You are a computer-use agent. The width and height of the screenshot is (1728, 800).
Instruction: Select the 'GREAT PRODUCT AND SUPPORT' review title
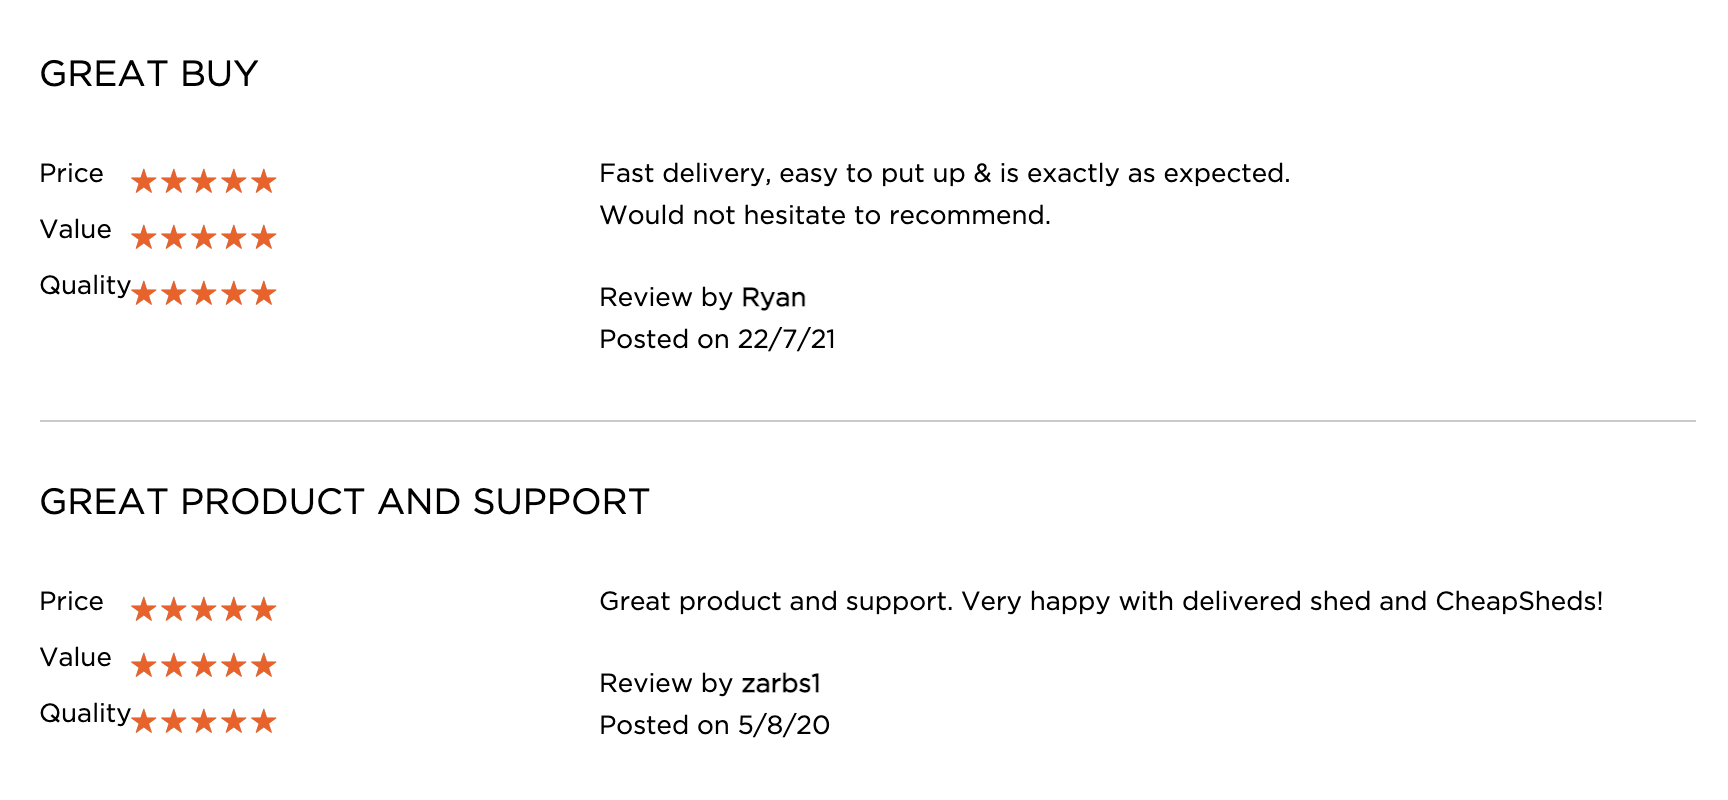pos(344,502)
